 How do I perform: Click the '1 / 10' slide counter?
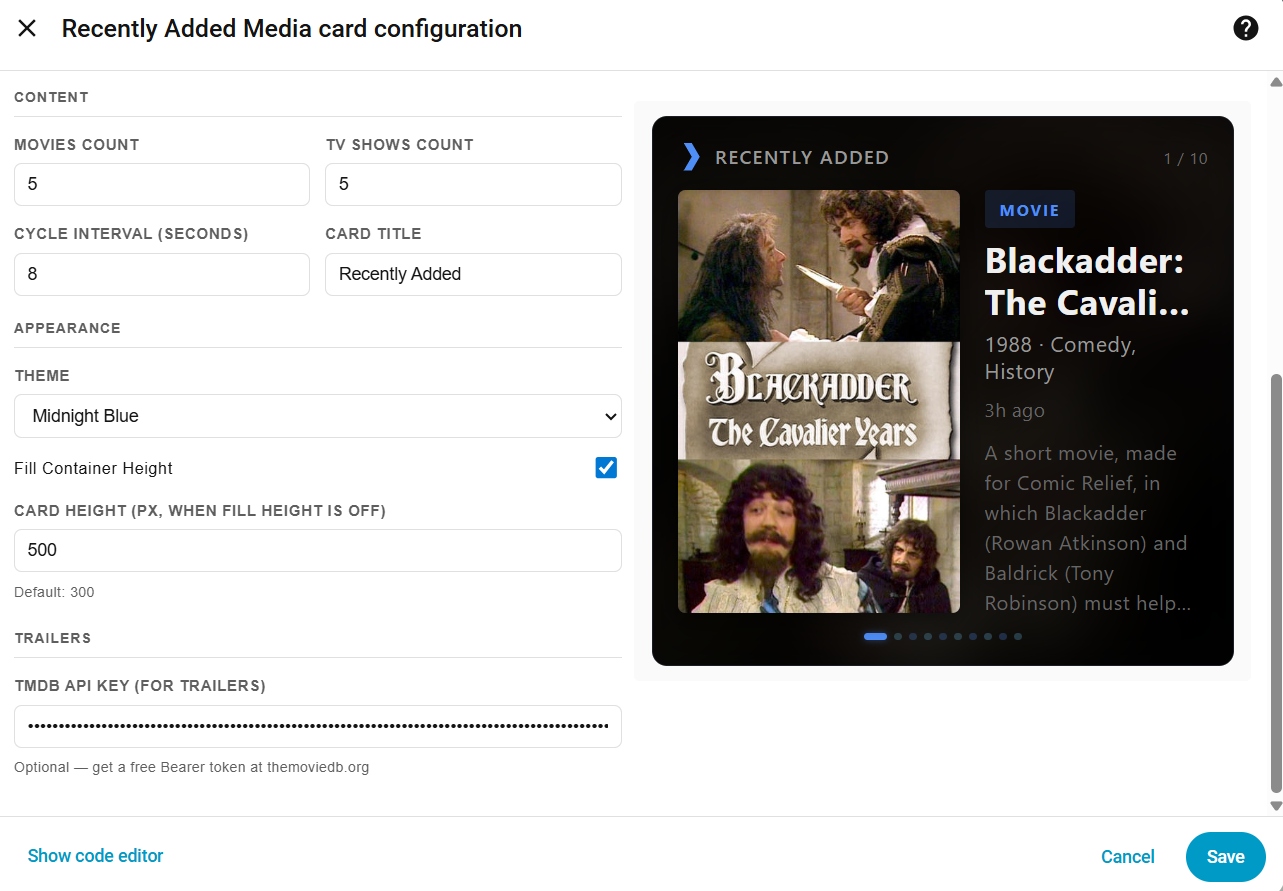tap(1186, 159)
